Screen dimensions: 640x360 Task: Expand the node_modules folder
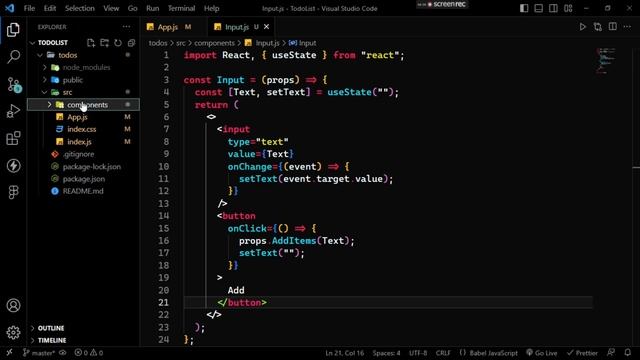[45, 67]
